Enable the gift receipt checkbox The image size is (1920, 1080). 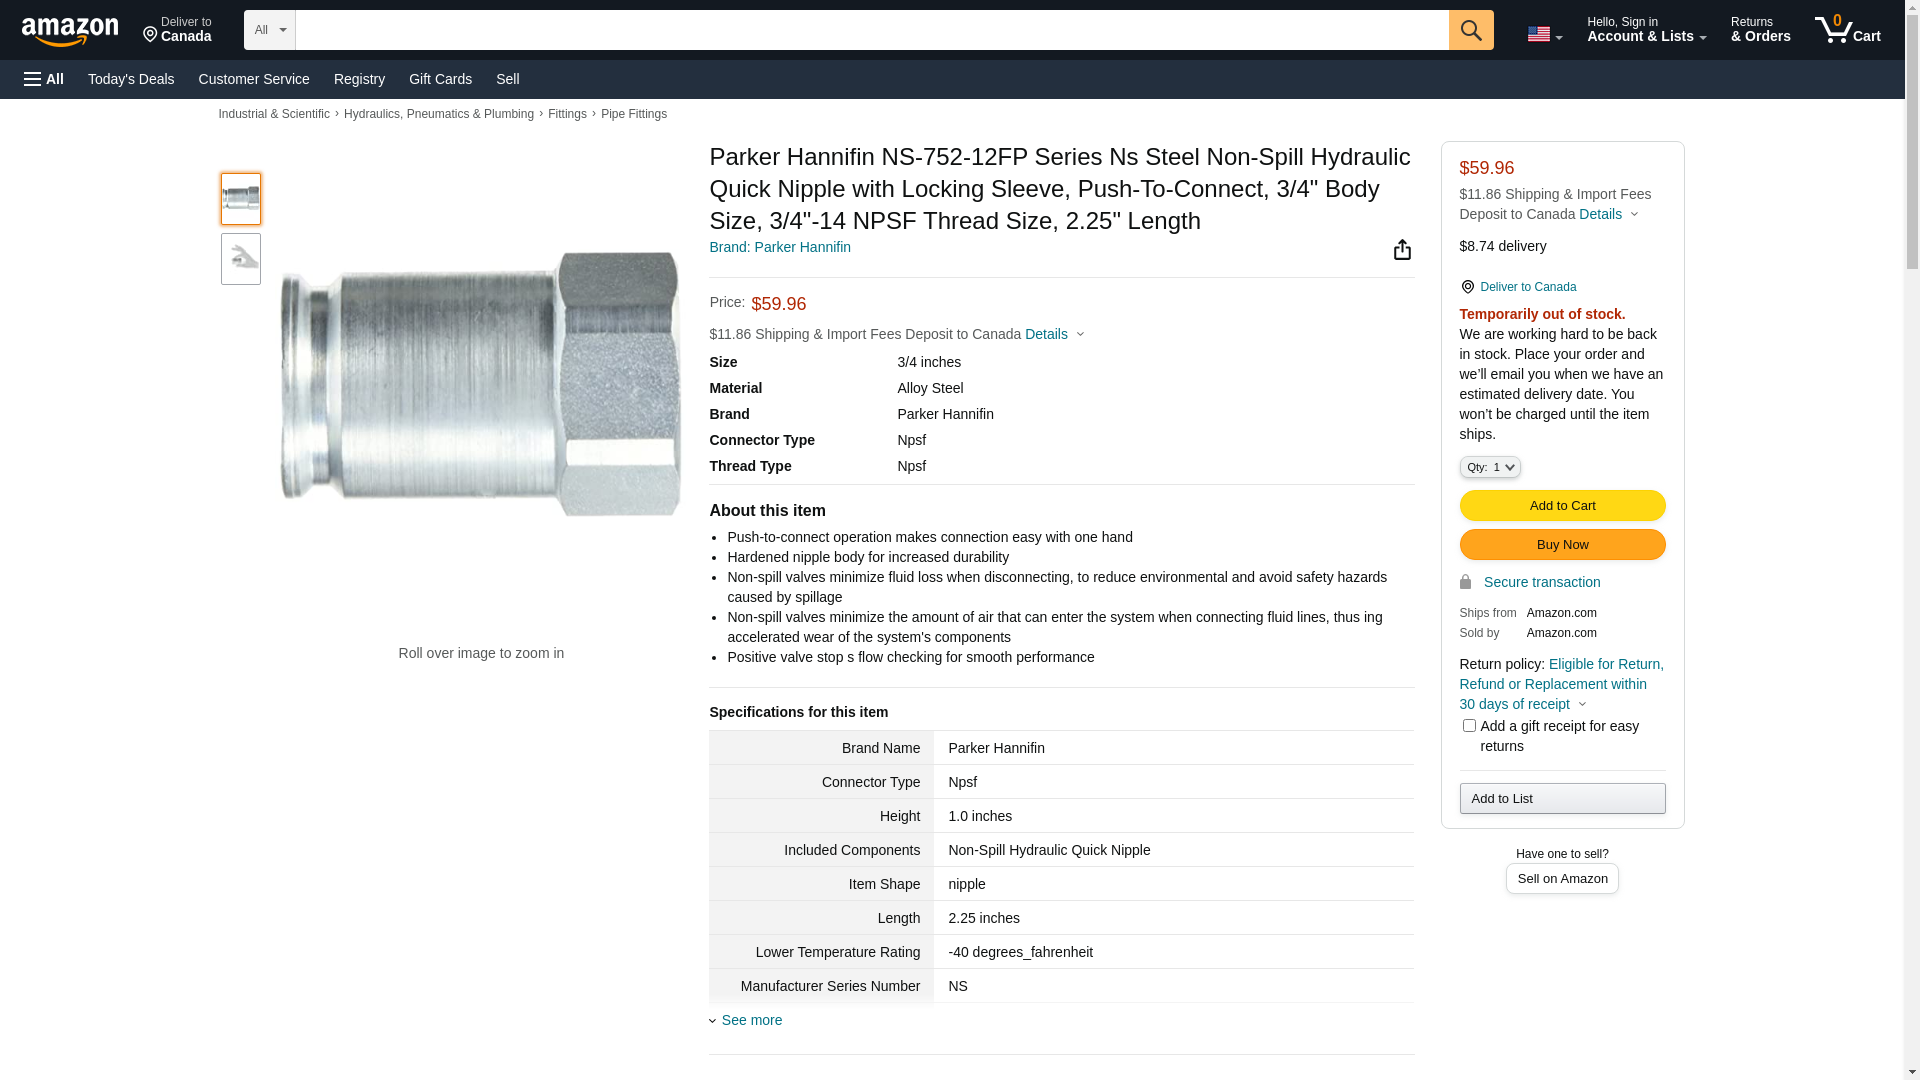pos(1469,726)
